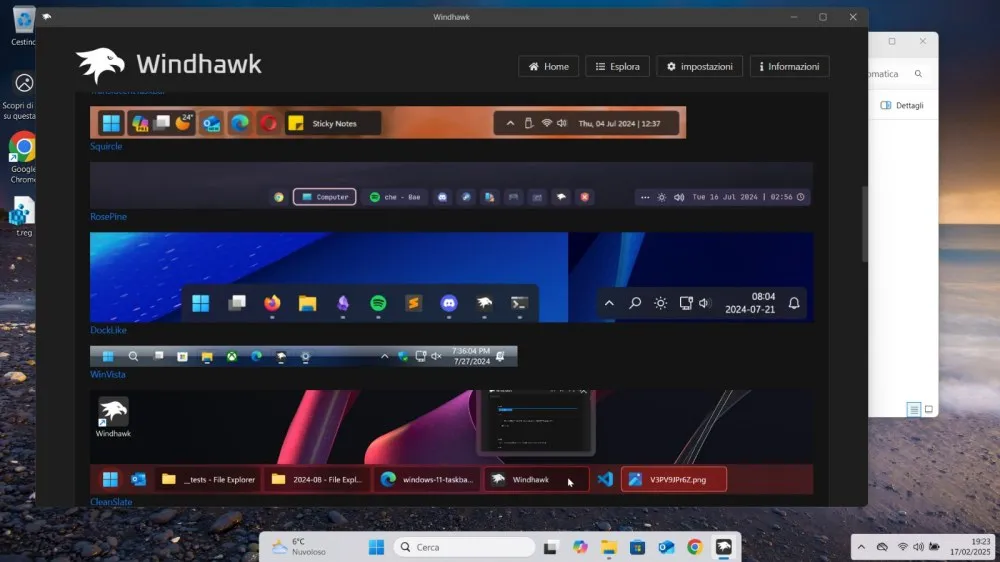Open the Squircle theme link
This screenshot has height=562, width=1000.
pyautogui.click(x=106, y=146)
